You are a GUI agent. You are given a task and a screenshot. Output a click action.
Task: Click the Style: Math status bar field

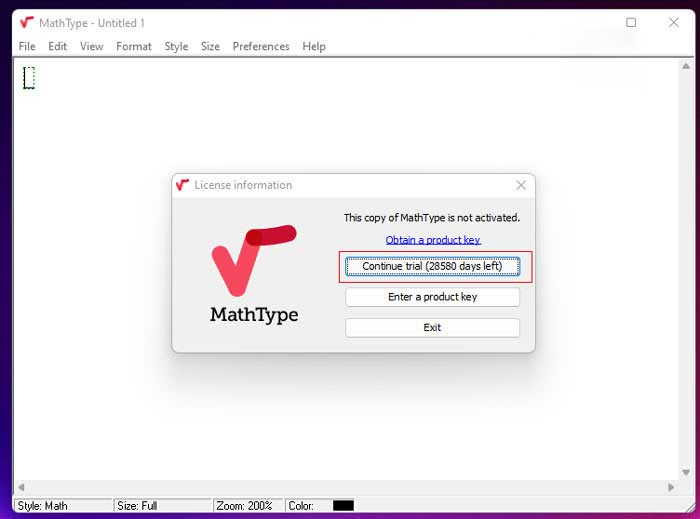[x=62, y=506]
